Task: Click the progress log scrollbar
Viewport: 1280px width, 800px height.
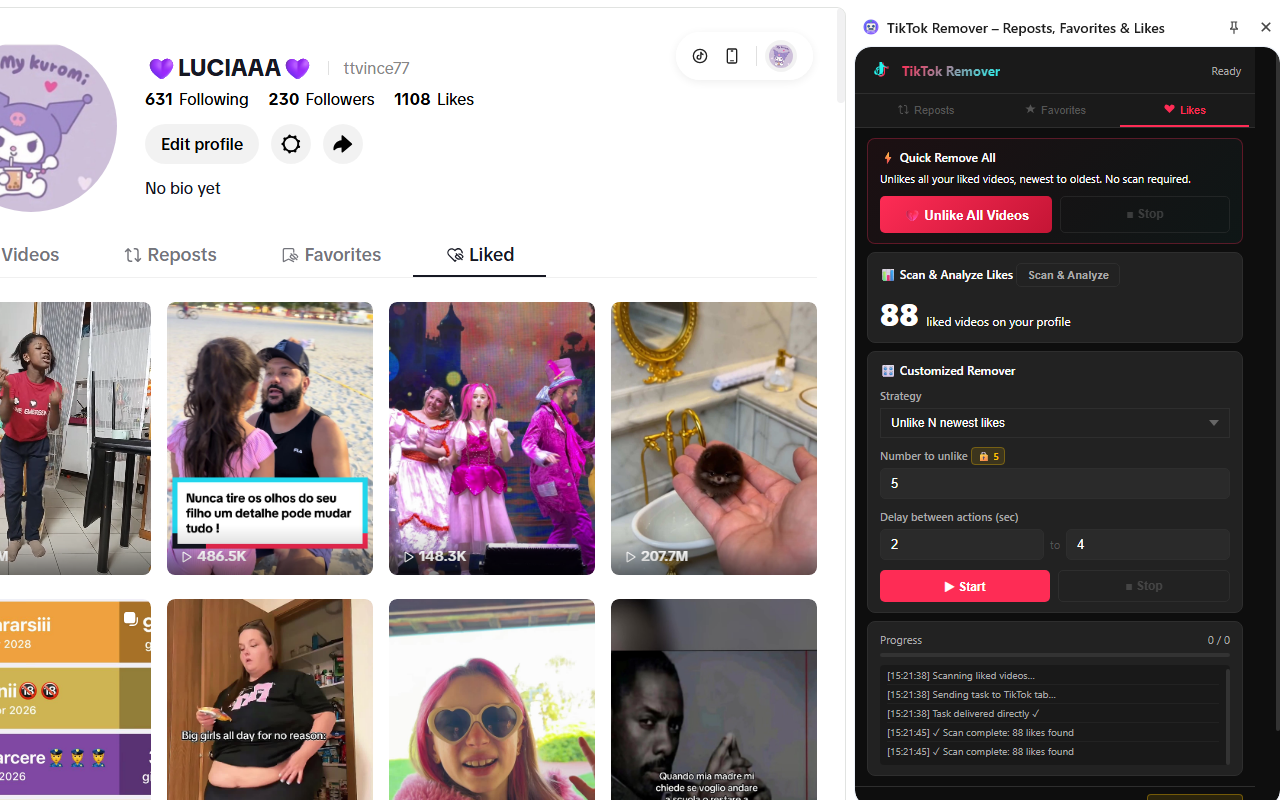Action: point(1227,716)
